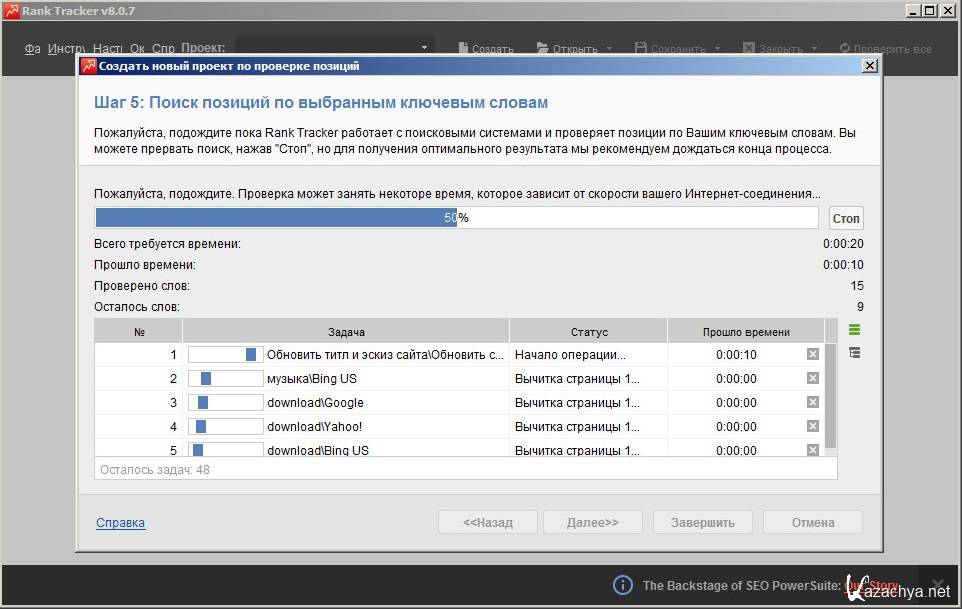Image resolution: width=962 pixels, height=610 pixels.
Task: Switch task list to tree view
Action: click(854, 353)
